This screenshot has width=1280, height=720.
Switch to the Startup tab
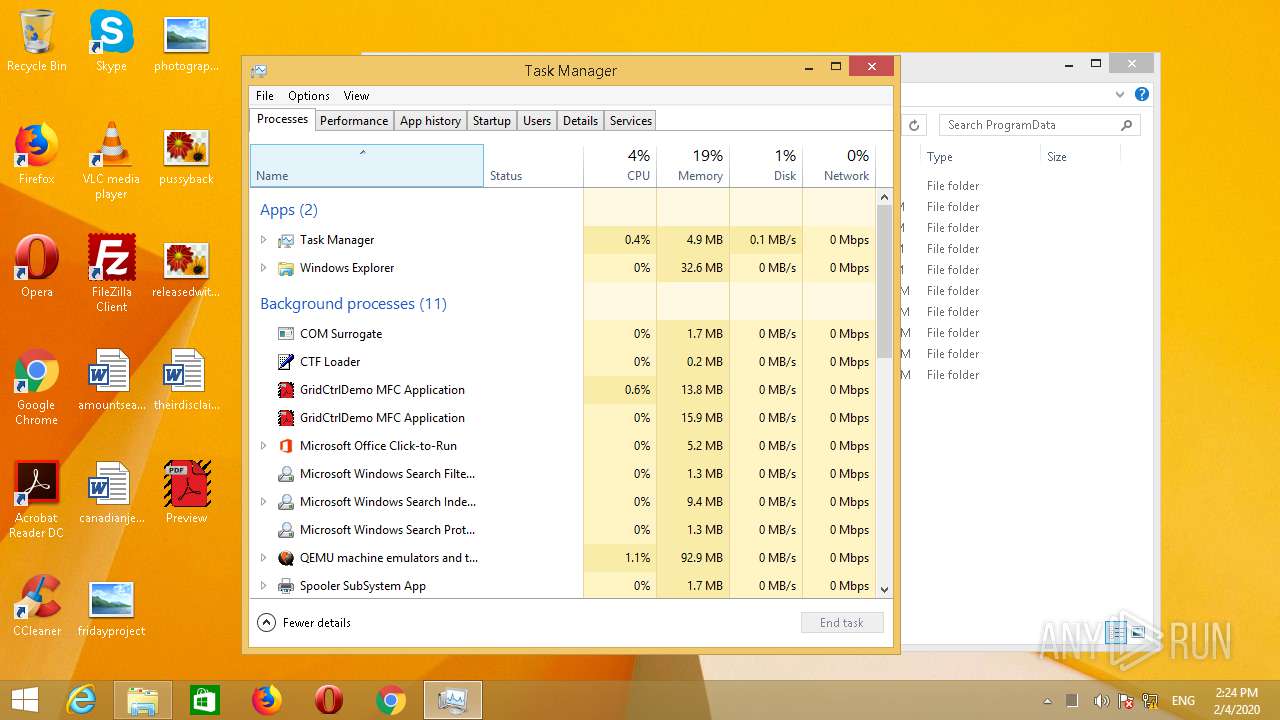click(492, 121)
